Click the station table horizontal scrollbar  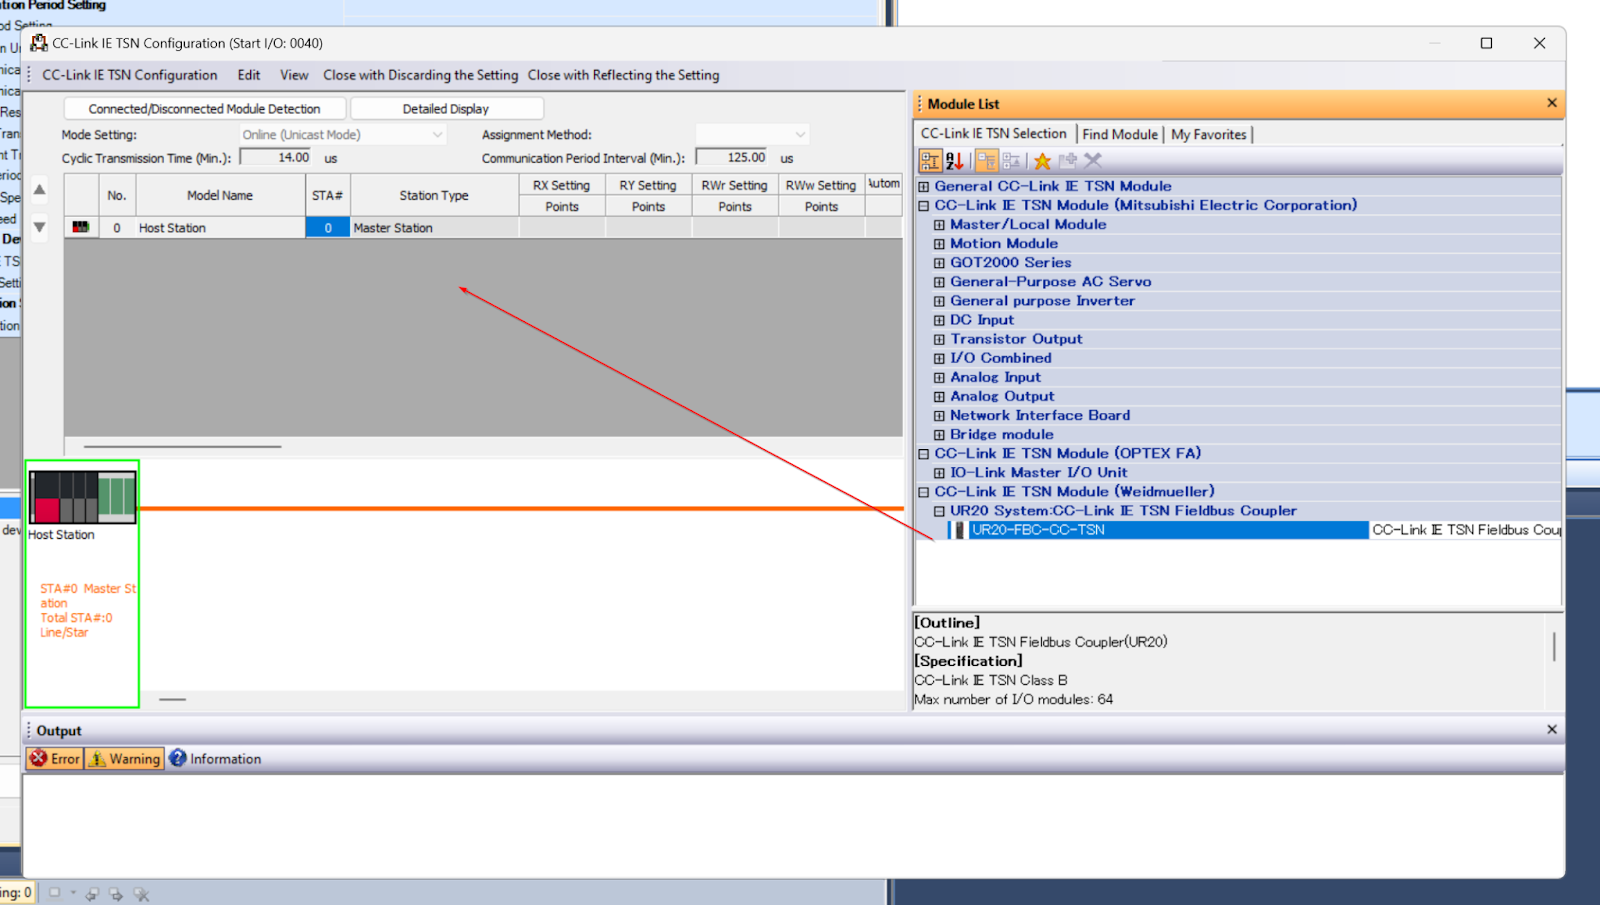click(x=182, y=446)
